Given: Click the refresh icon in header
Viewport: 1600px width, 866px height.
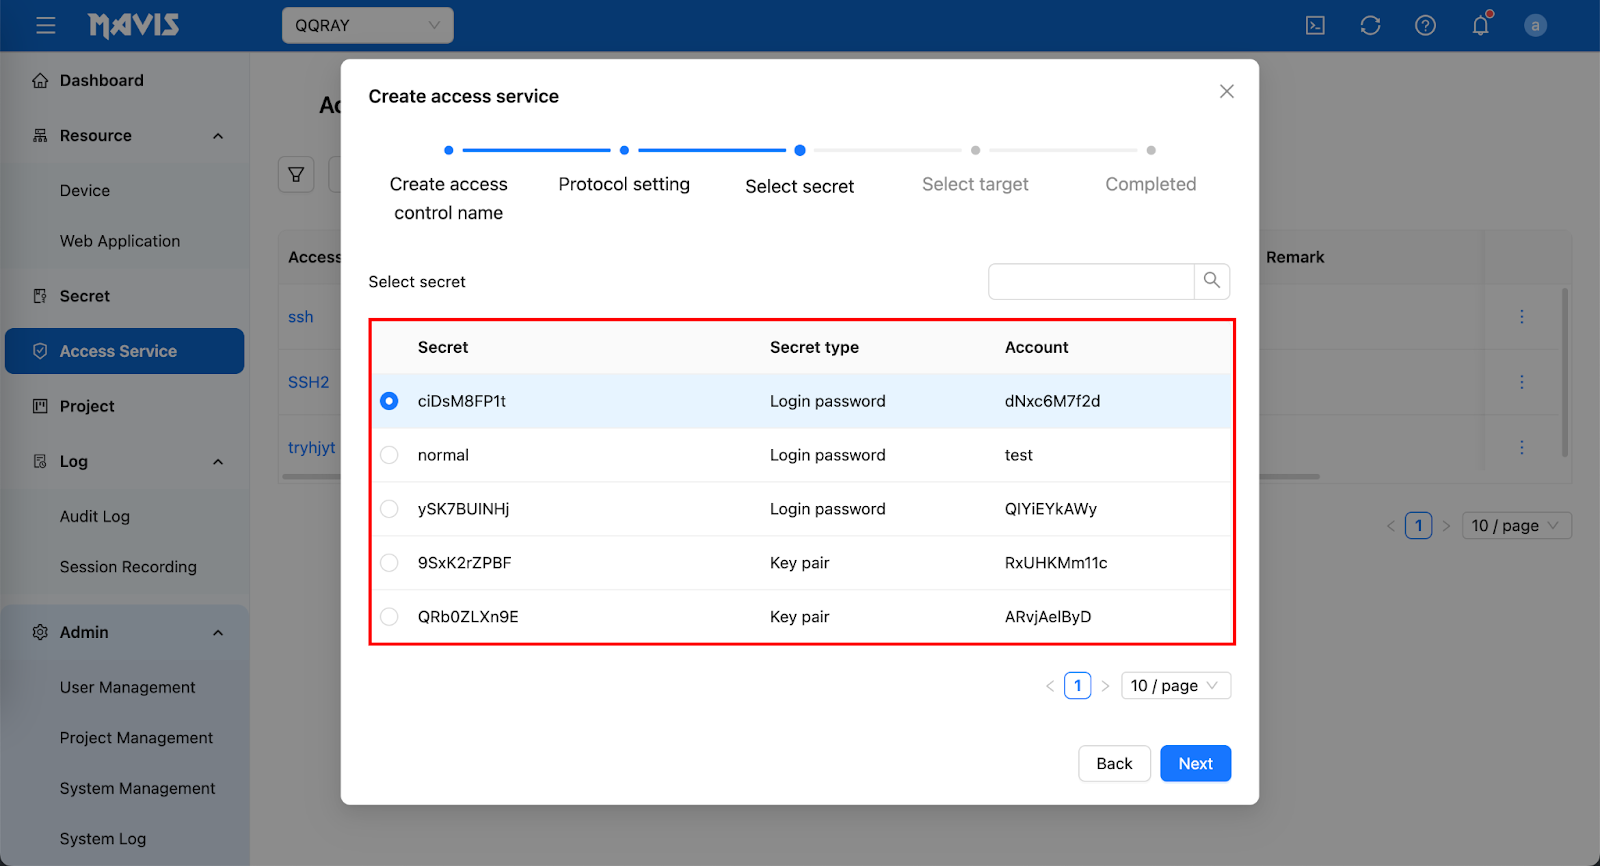Looking at the screenshot, I should tap(1370, 25).
